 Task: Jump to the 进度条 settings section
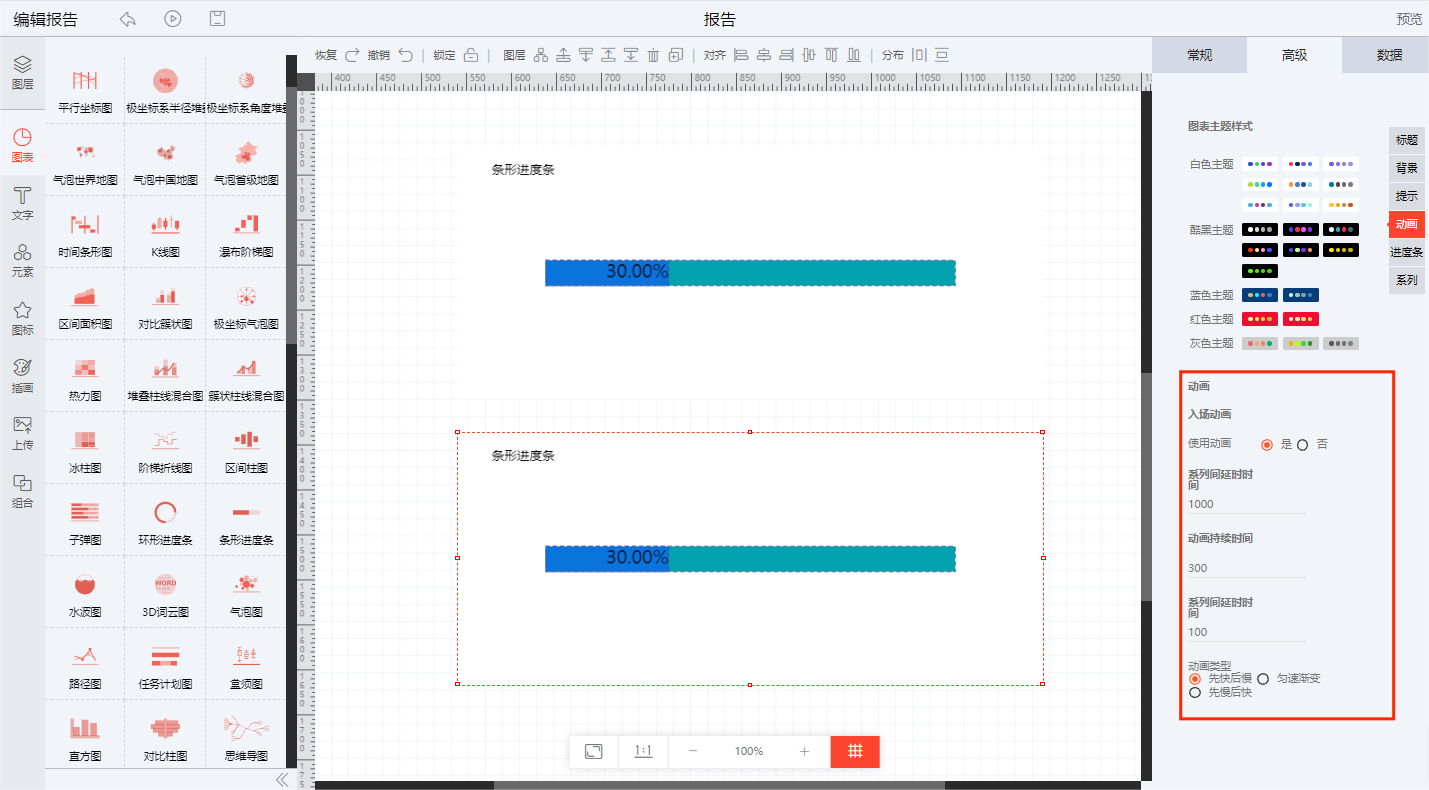(1406, 252)
